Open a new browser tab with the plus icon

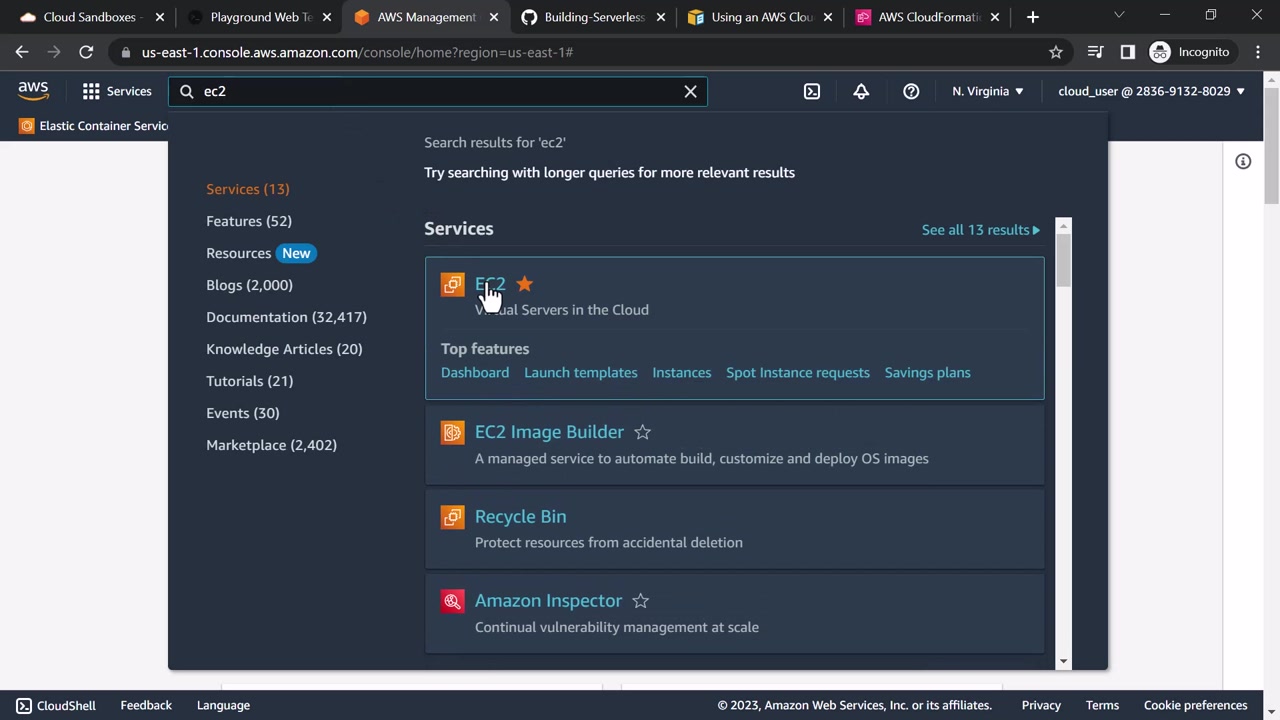pos(1033,17)
